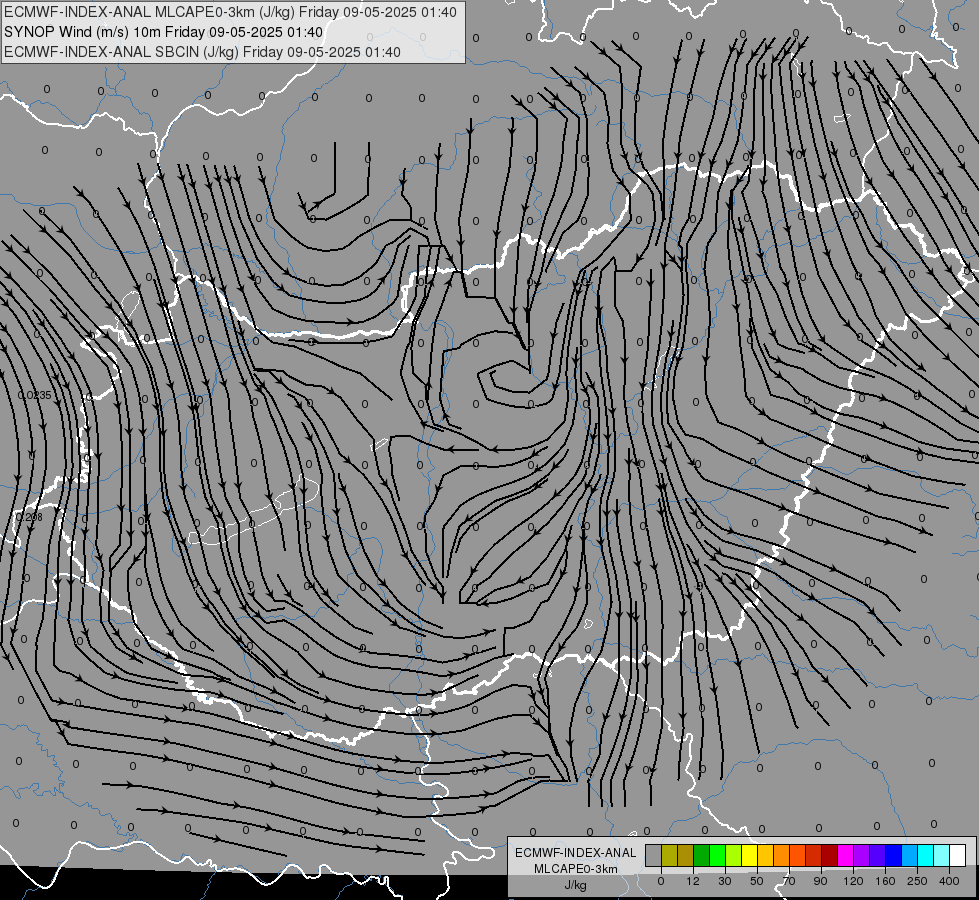
Task: Click the 0.208 value on the map
Action: pos(29,517)
